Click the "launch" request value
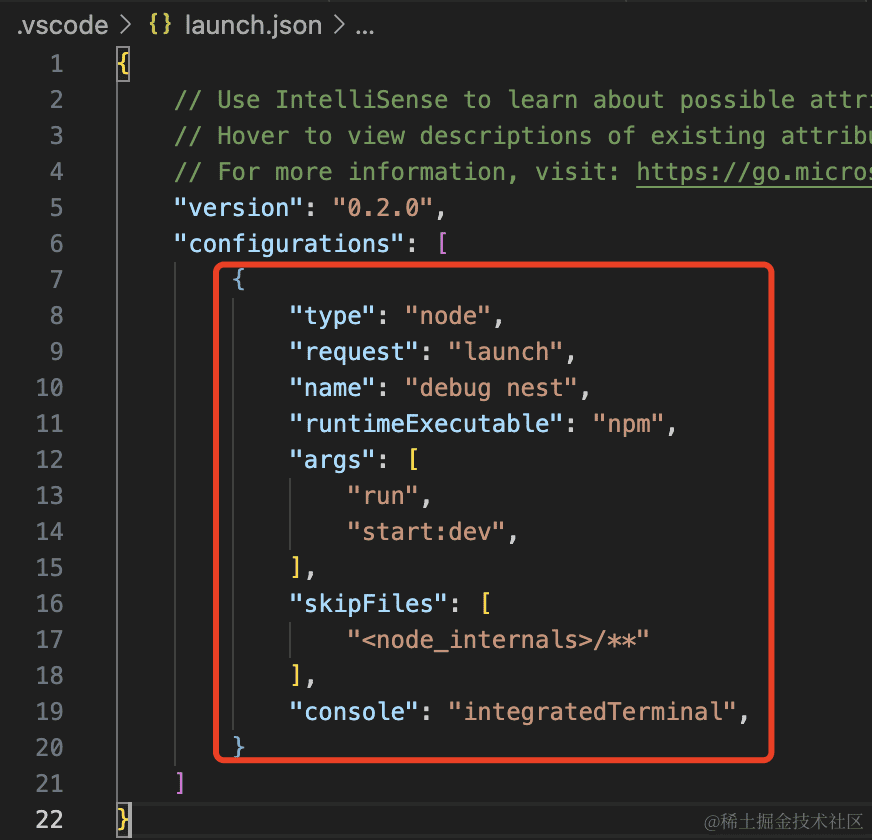 (505, 351)
